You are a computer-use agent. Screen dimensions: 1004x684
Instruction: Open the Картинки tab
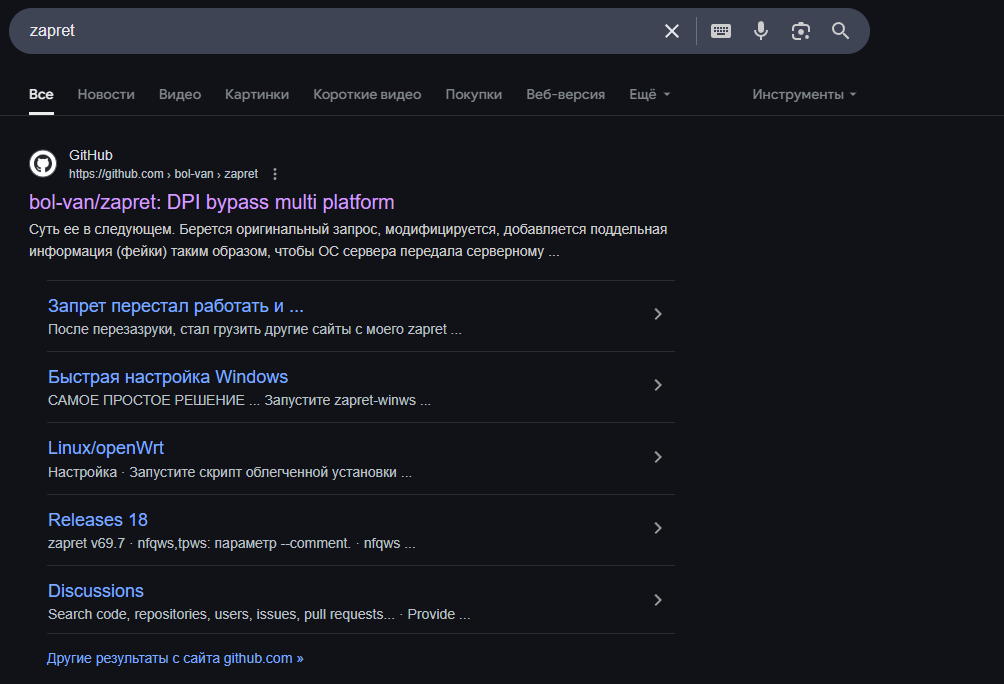257,95
